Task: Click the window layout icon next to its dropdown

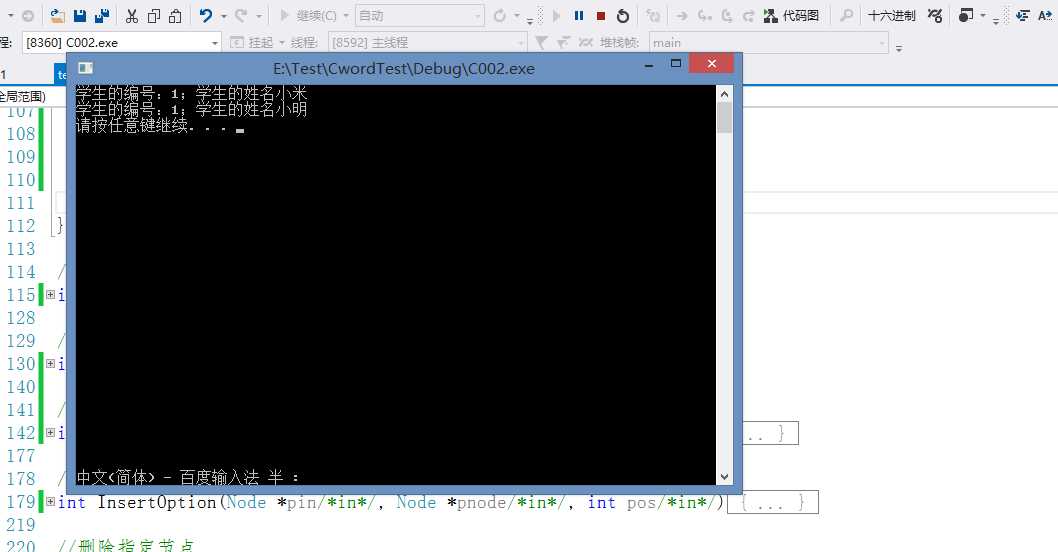Action: tap(966, 16)
